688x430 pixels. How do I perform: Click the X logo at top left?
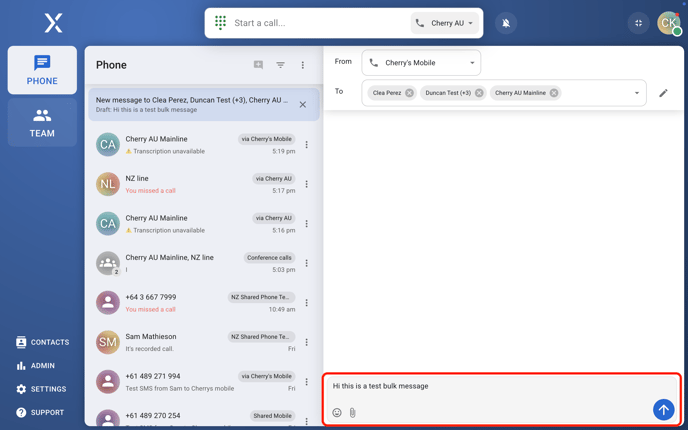pyautogui.click(x=53, y=23)
